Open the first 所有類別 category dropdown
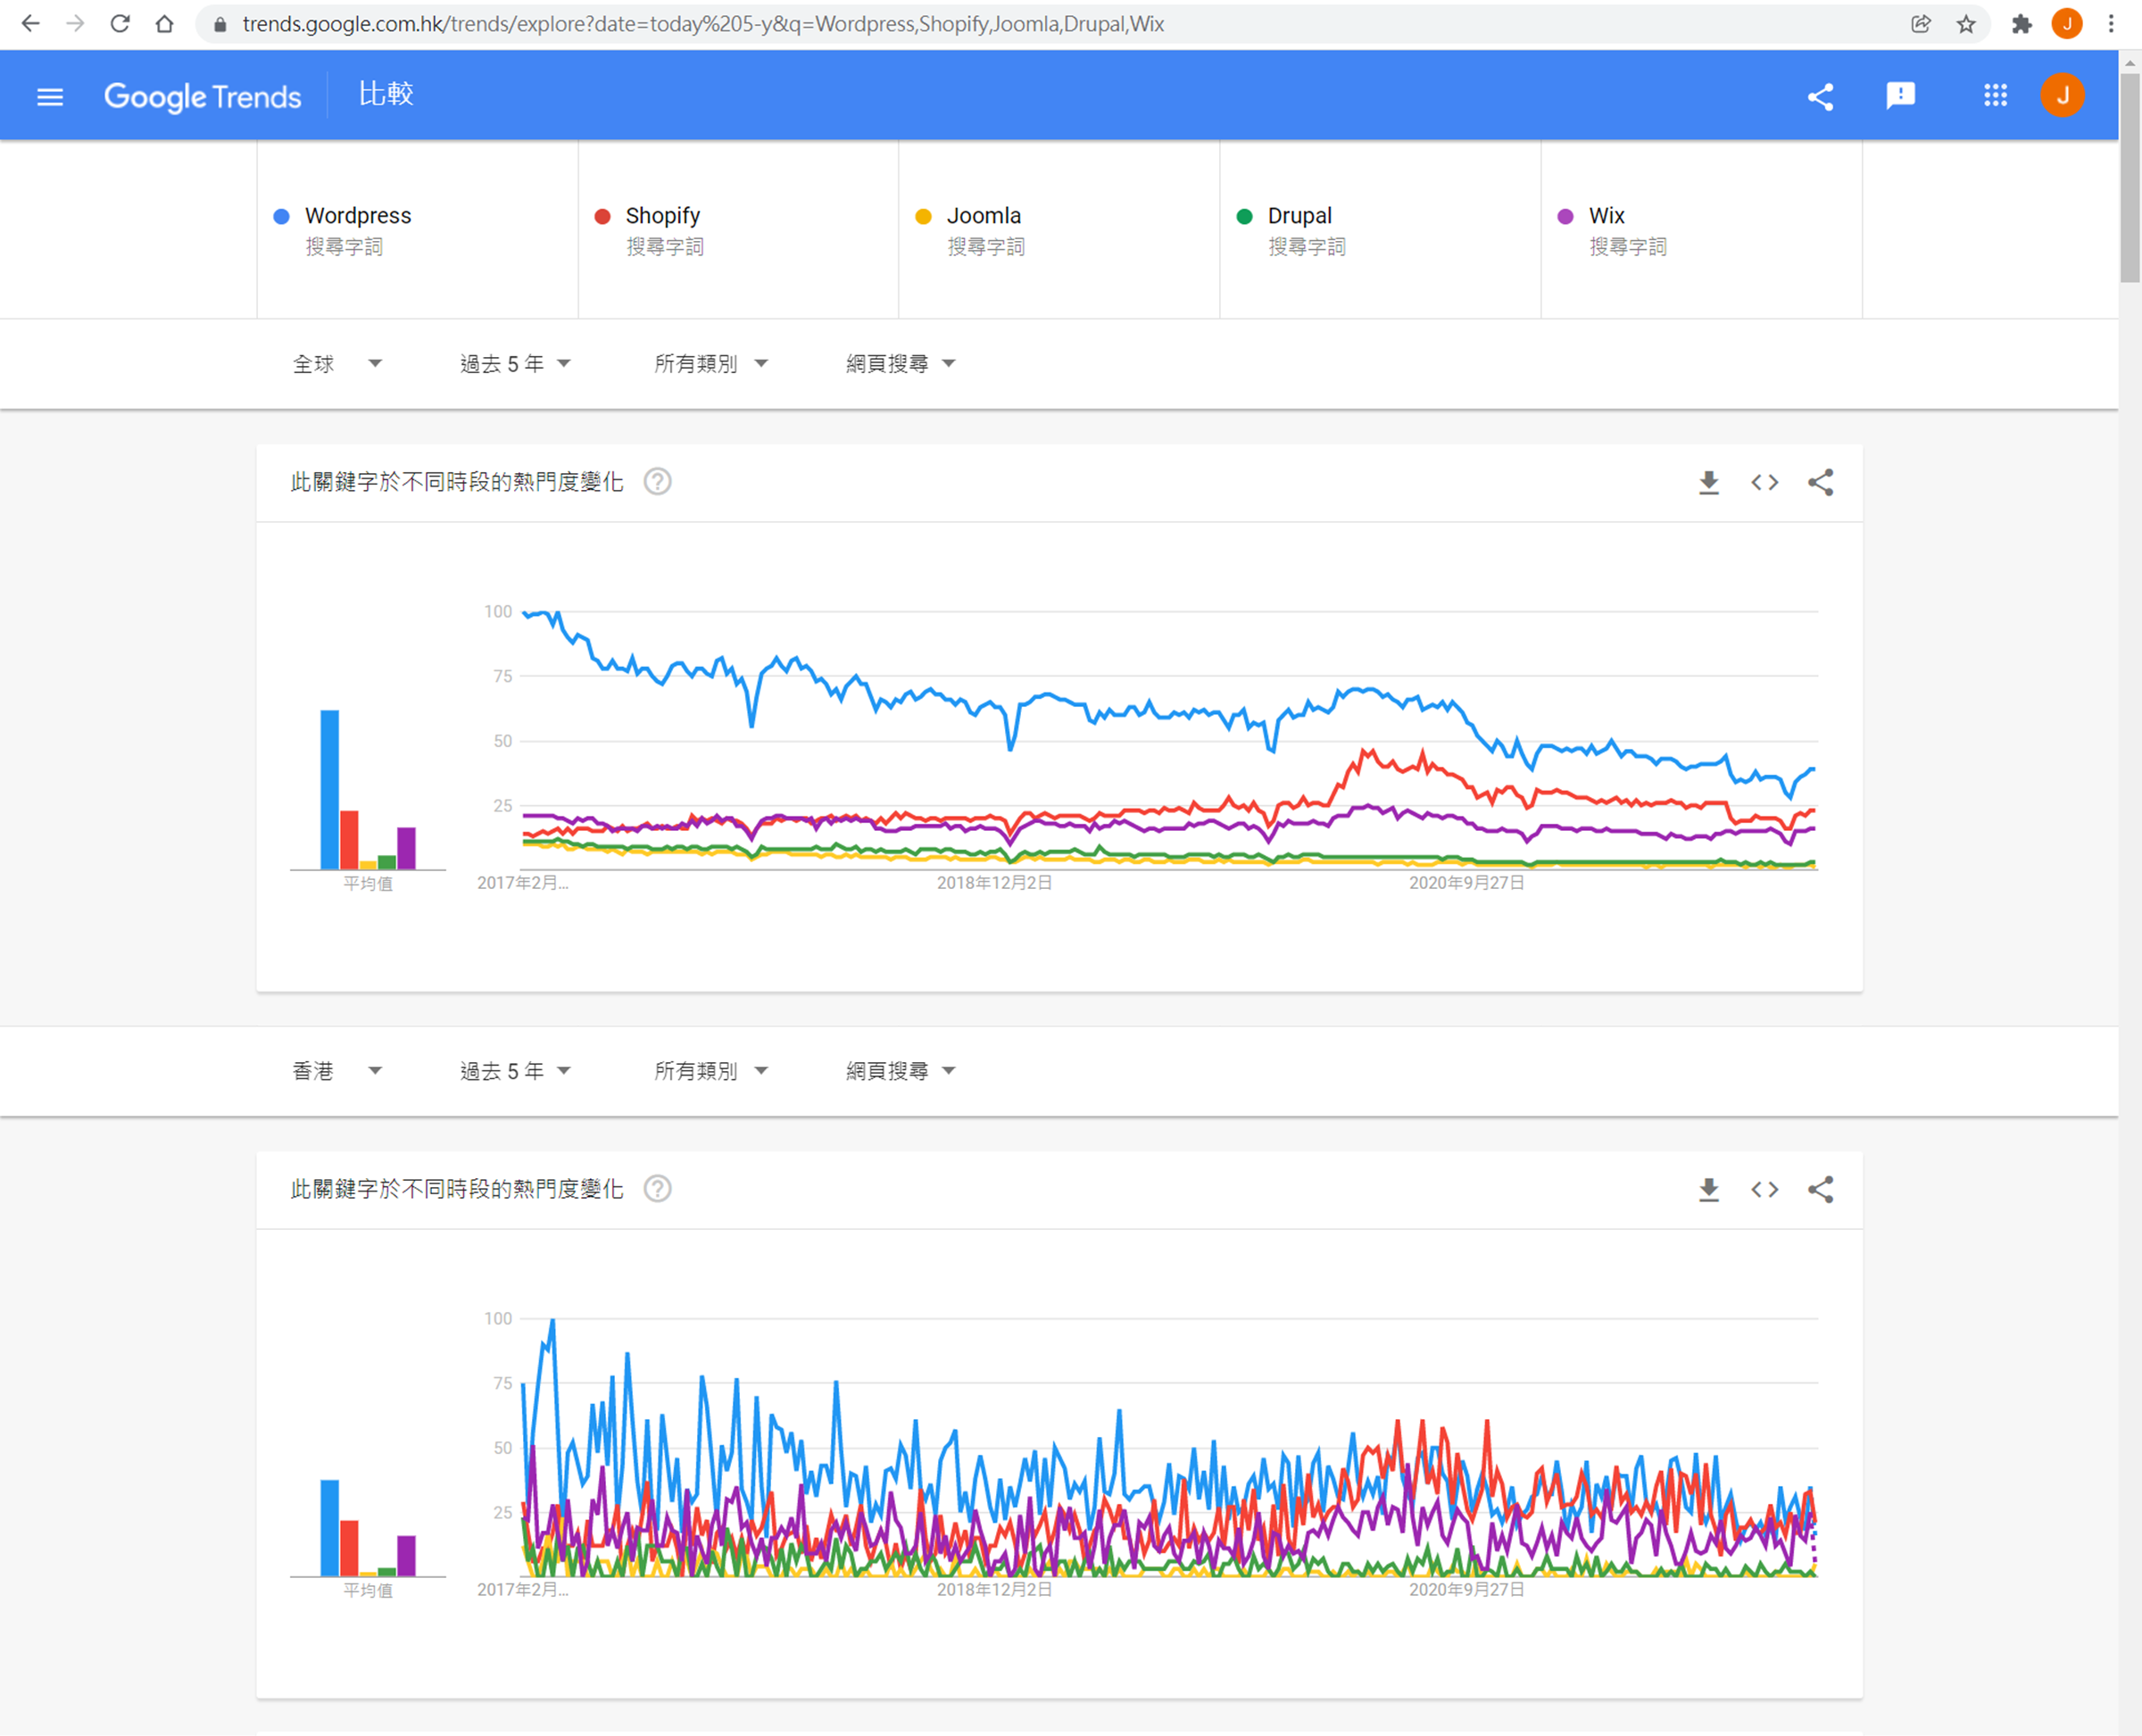Viewport: 2142px width, 1736px height. coord(711,364)
